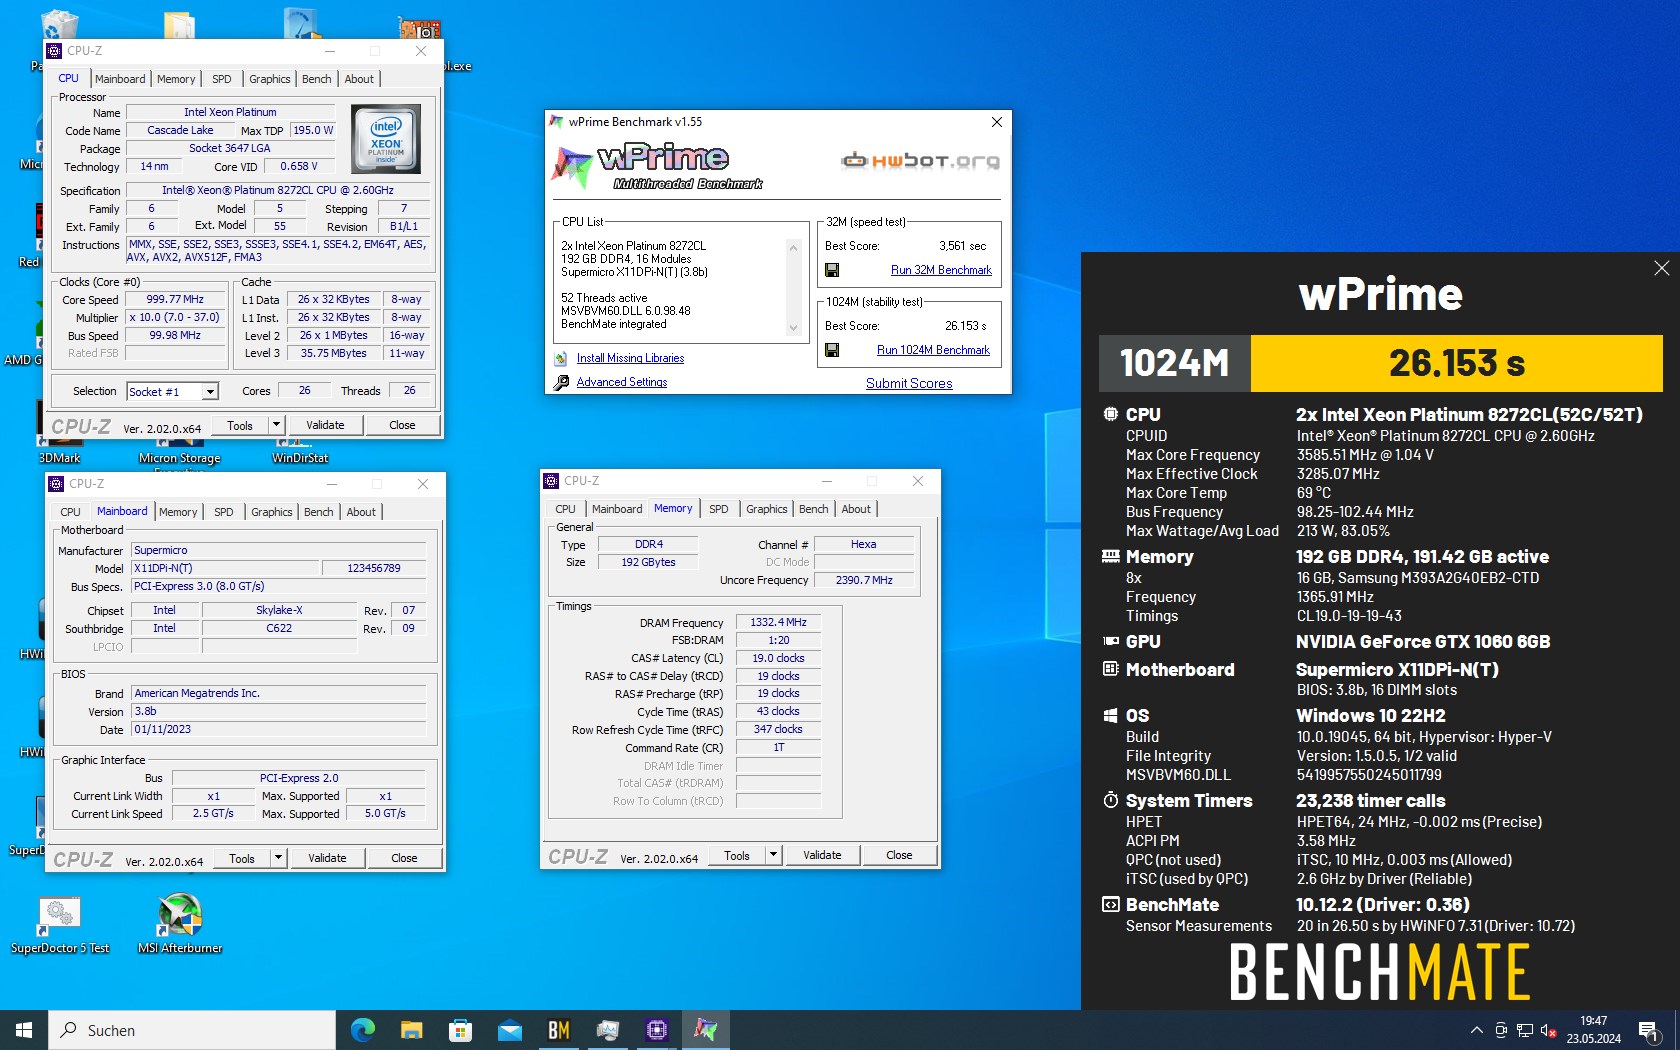
Task: Open Tools dropdown arrow in top CPU-Z
Action: [276, 425]
